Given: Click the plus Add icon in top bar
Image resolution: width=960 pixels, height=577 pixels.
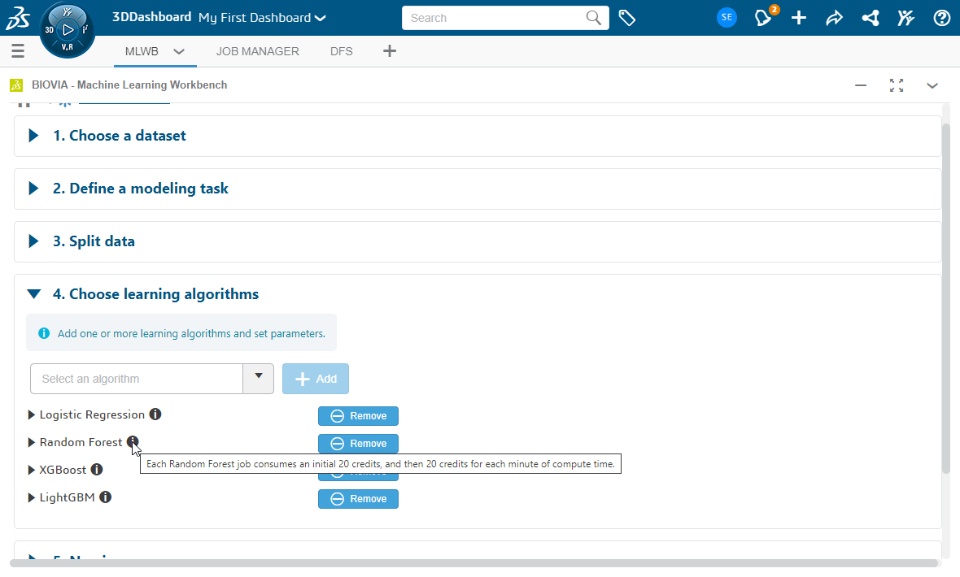Looking at the screenshot, I should pyautogui.click(x=798, y=18).
